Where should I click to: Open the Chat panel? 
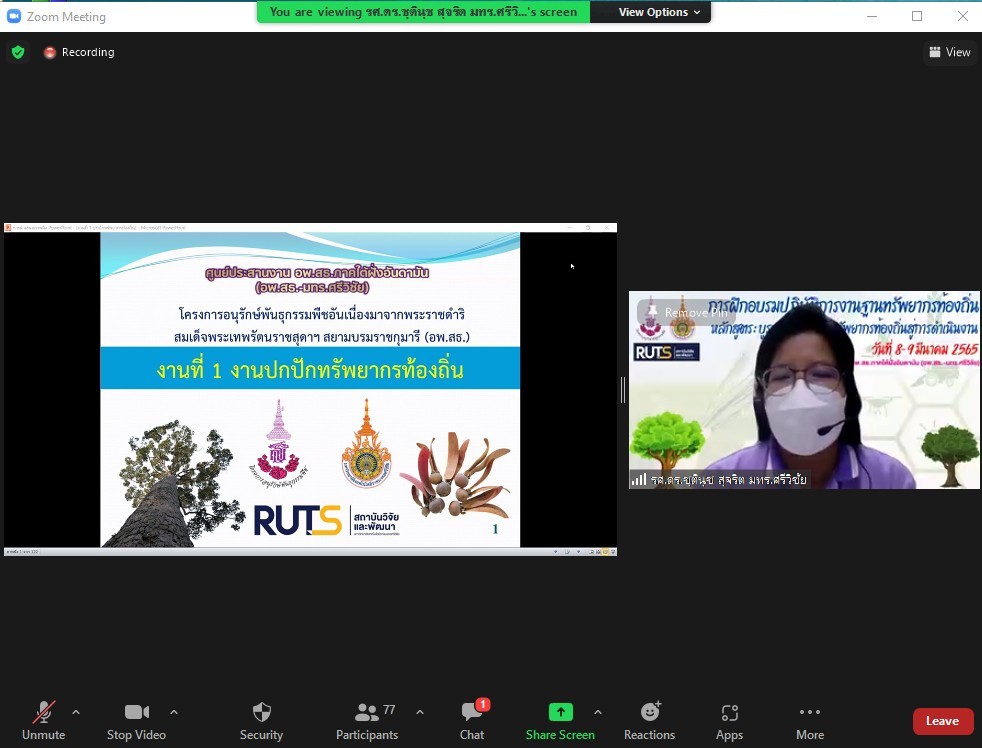pyautogui.click(x=472, y=720)
